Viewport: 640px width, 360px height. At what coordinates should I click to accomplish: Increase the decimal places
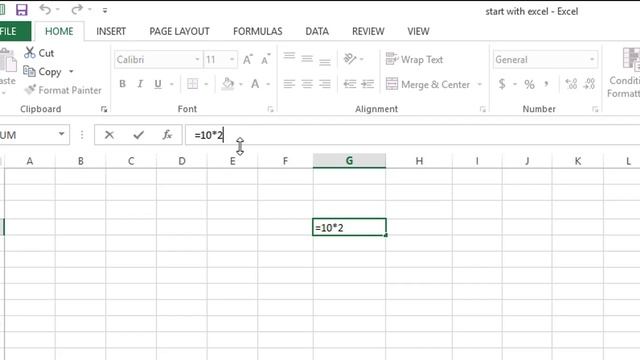(571, 84)
